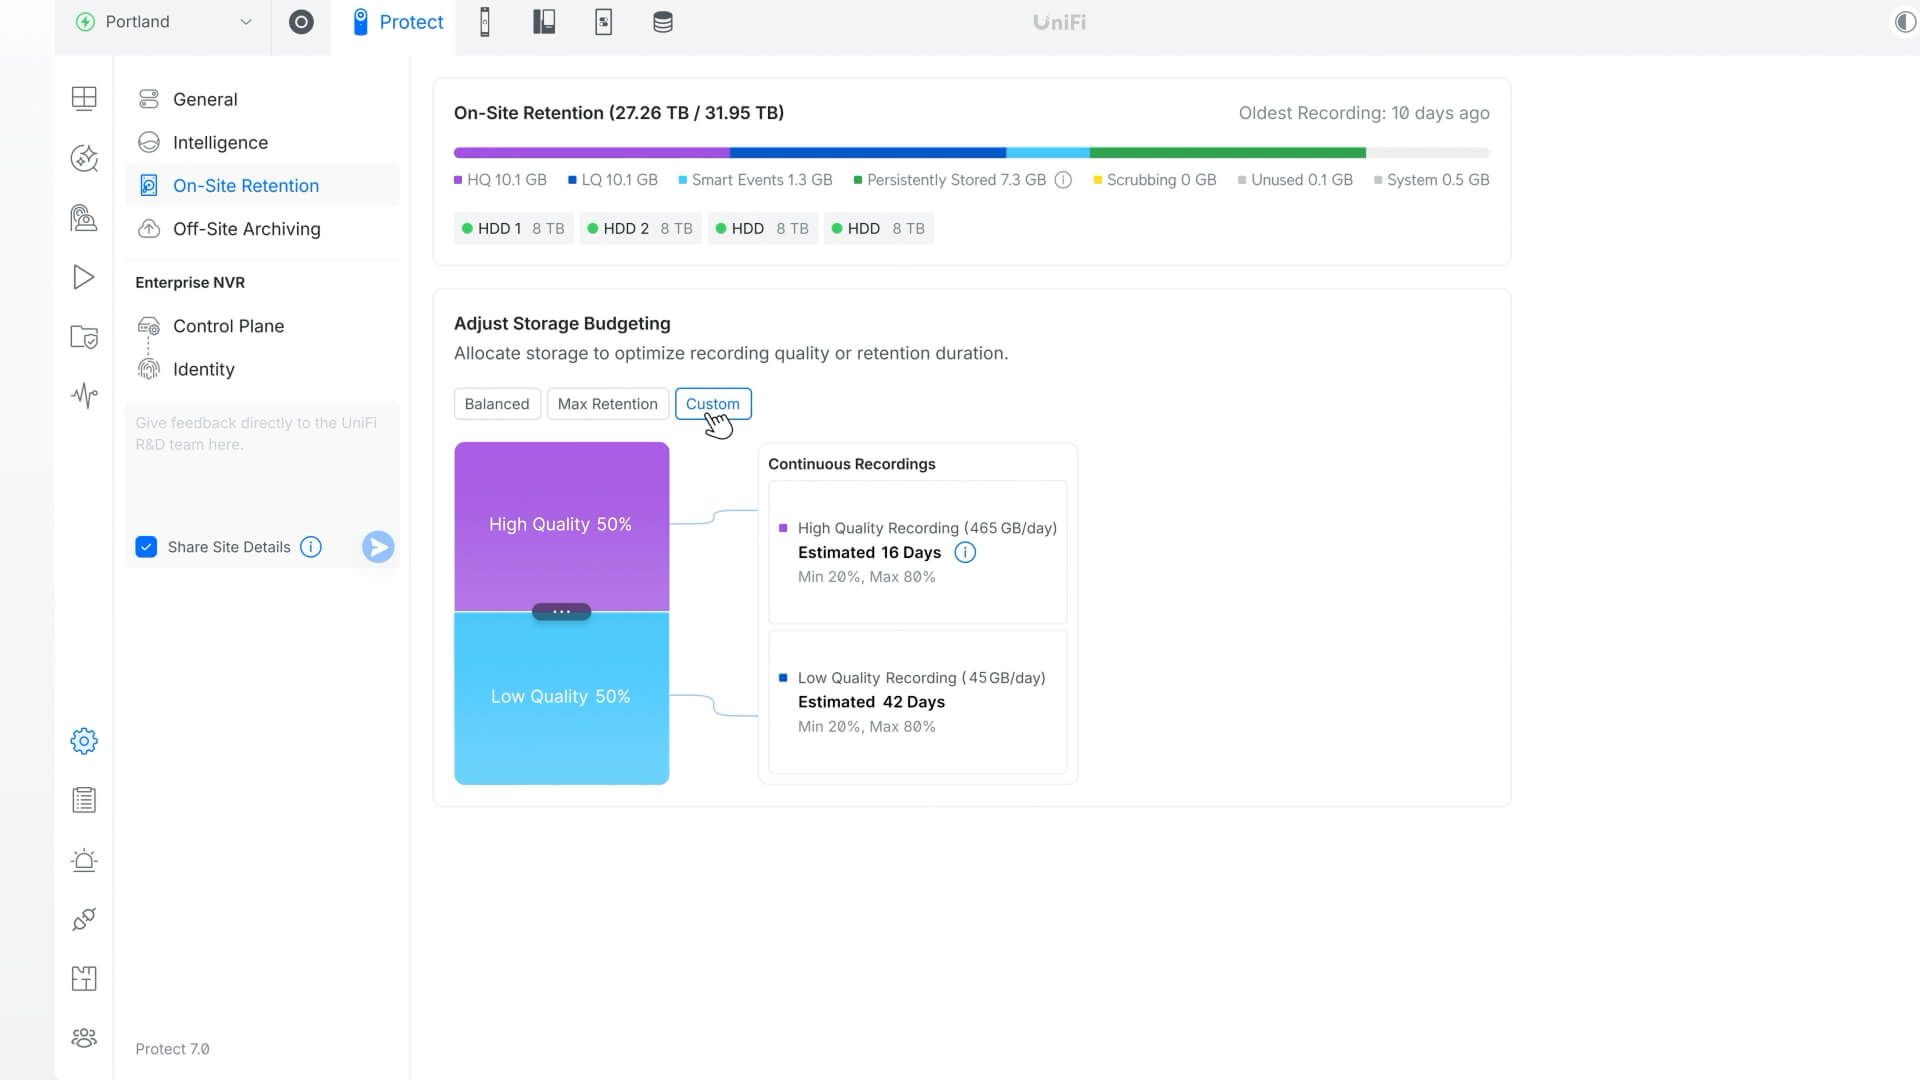Open the integrations plug icon
This screenshot has width=1920, height=1080.
(84, 919)
